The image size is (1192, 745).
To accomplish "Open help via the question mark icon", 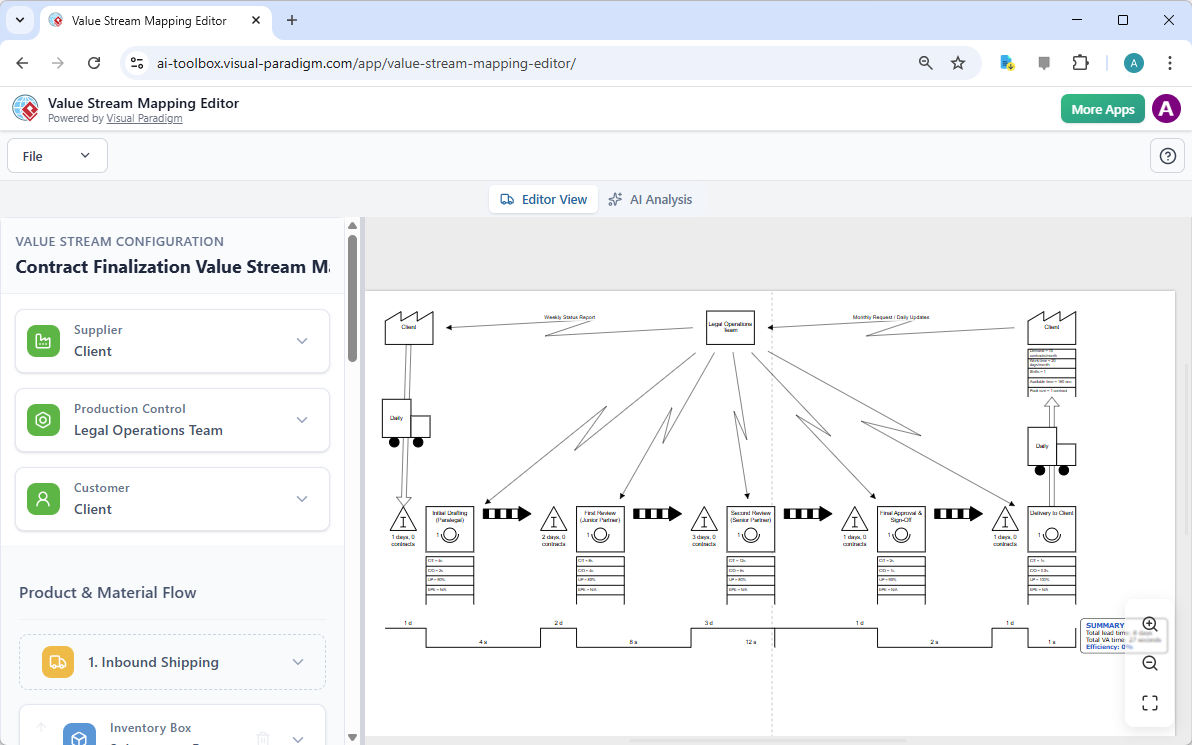I will (x=1167, y=155).
